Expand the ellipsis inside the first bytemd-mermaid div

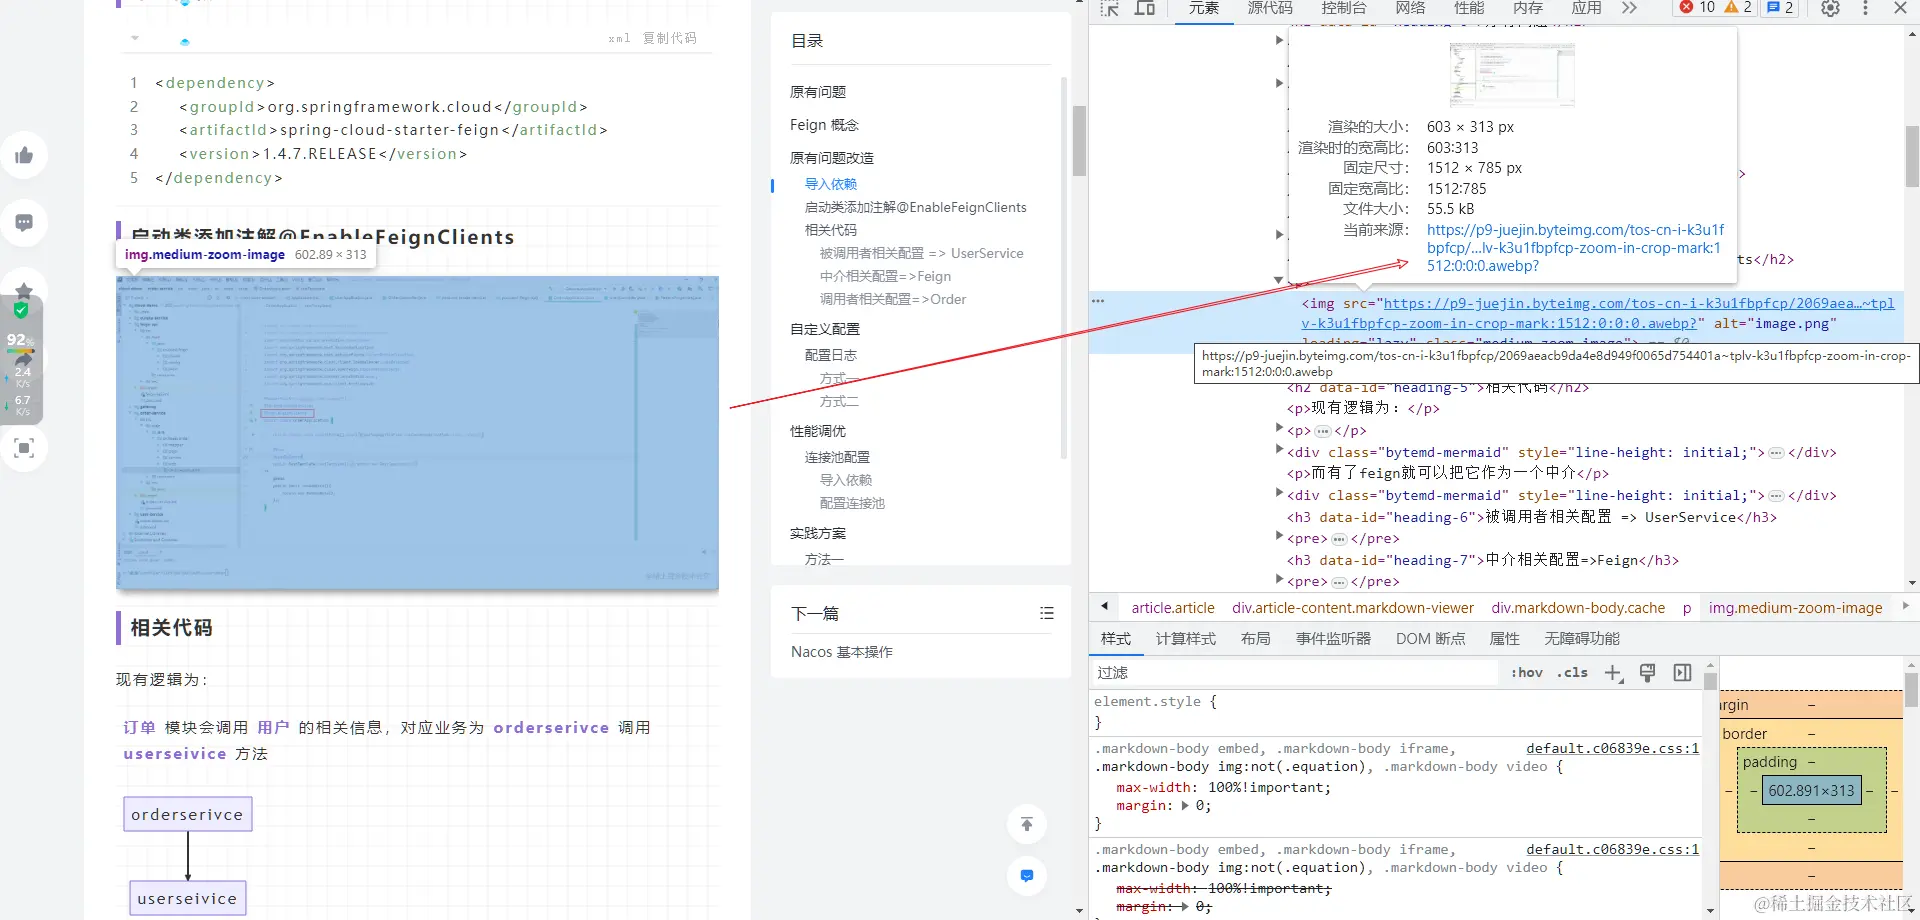pyautogui.click(x=1776, y=453)
